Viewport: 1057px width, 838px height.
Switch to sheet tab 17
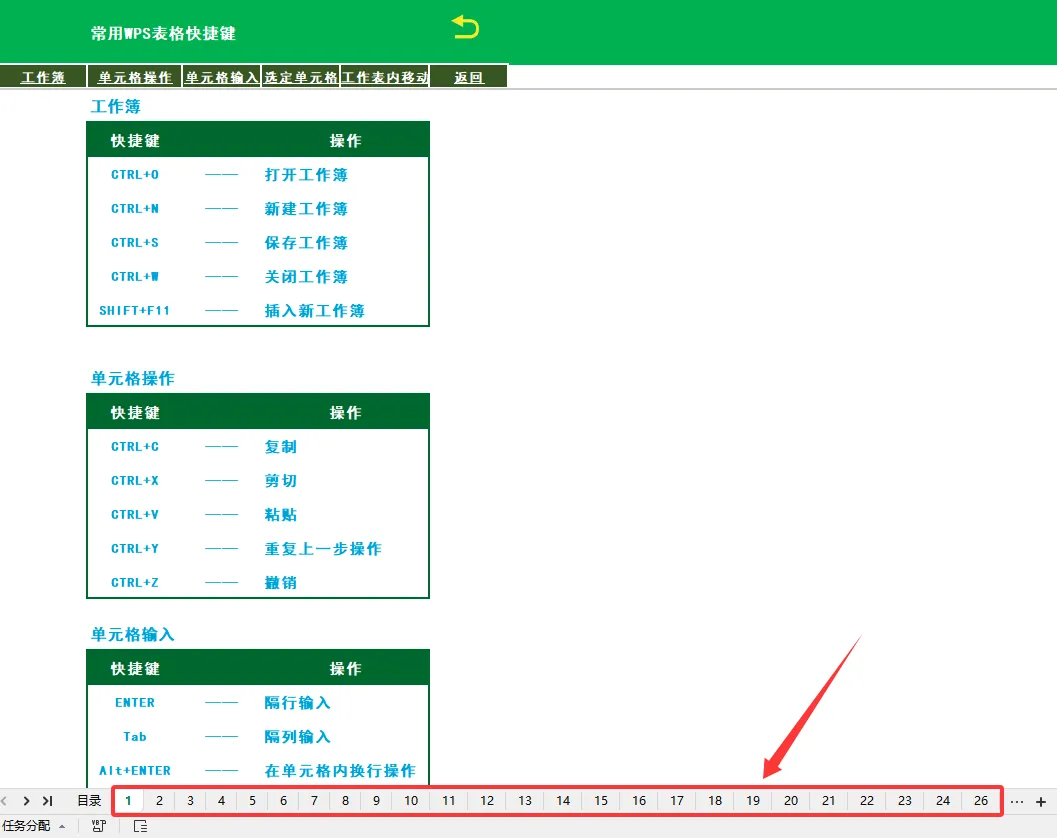(x=677, y=801)
